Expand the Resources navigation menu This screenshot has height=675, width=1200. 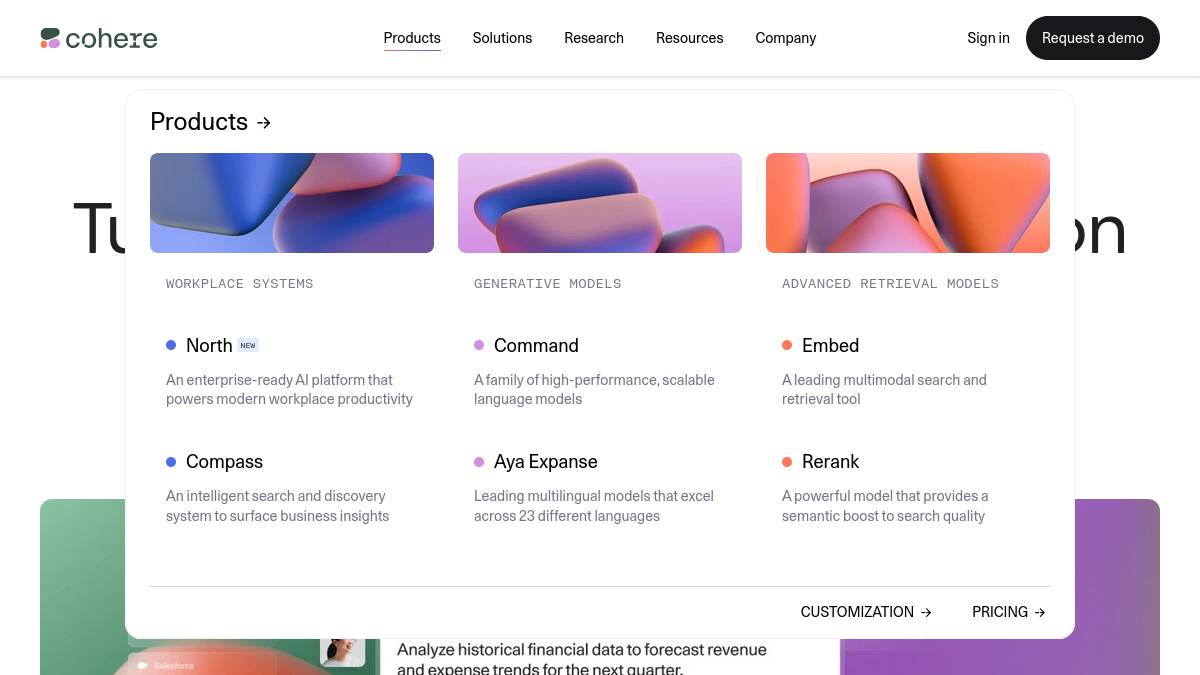pos(689,38)
